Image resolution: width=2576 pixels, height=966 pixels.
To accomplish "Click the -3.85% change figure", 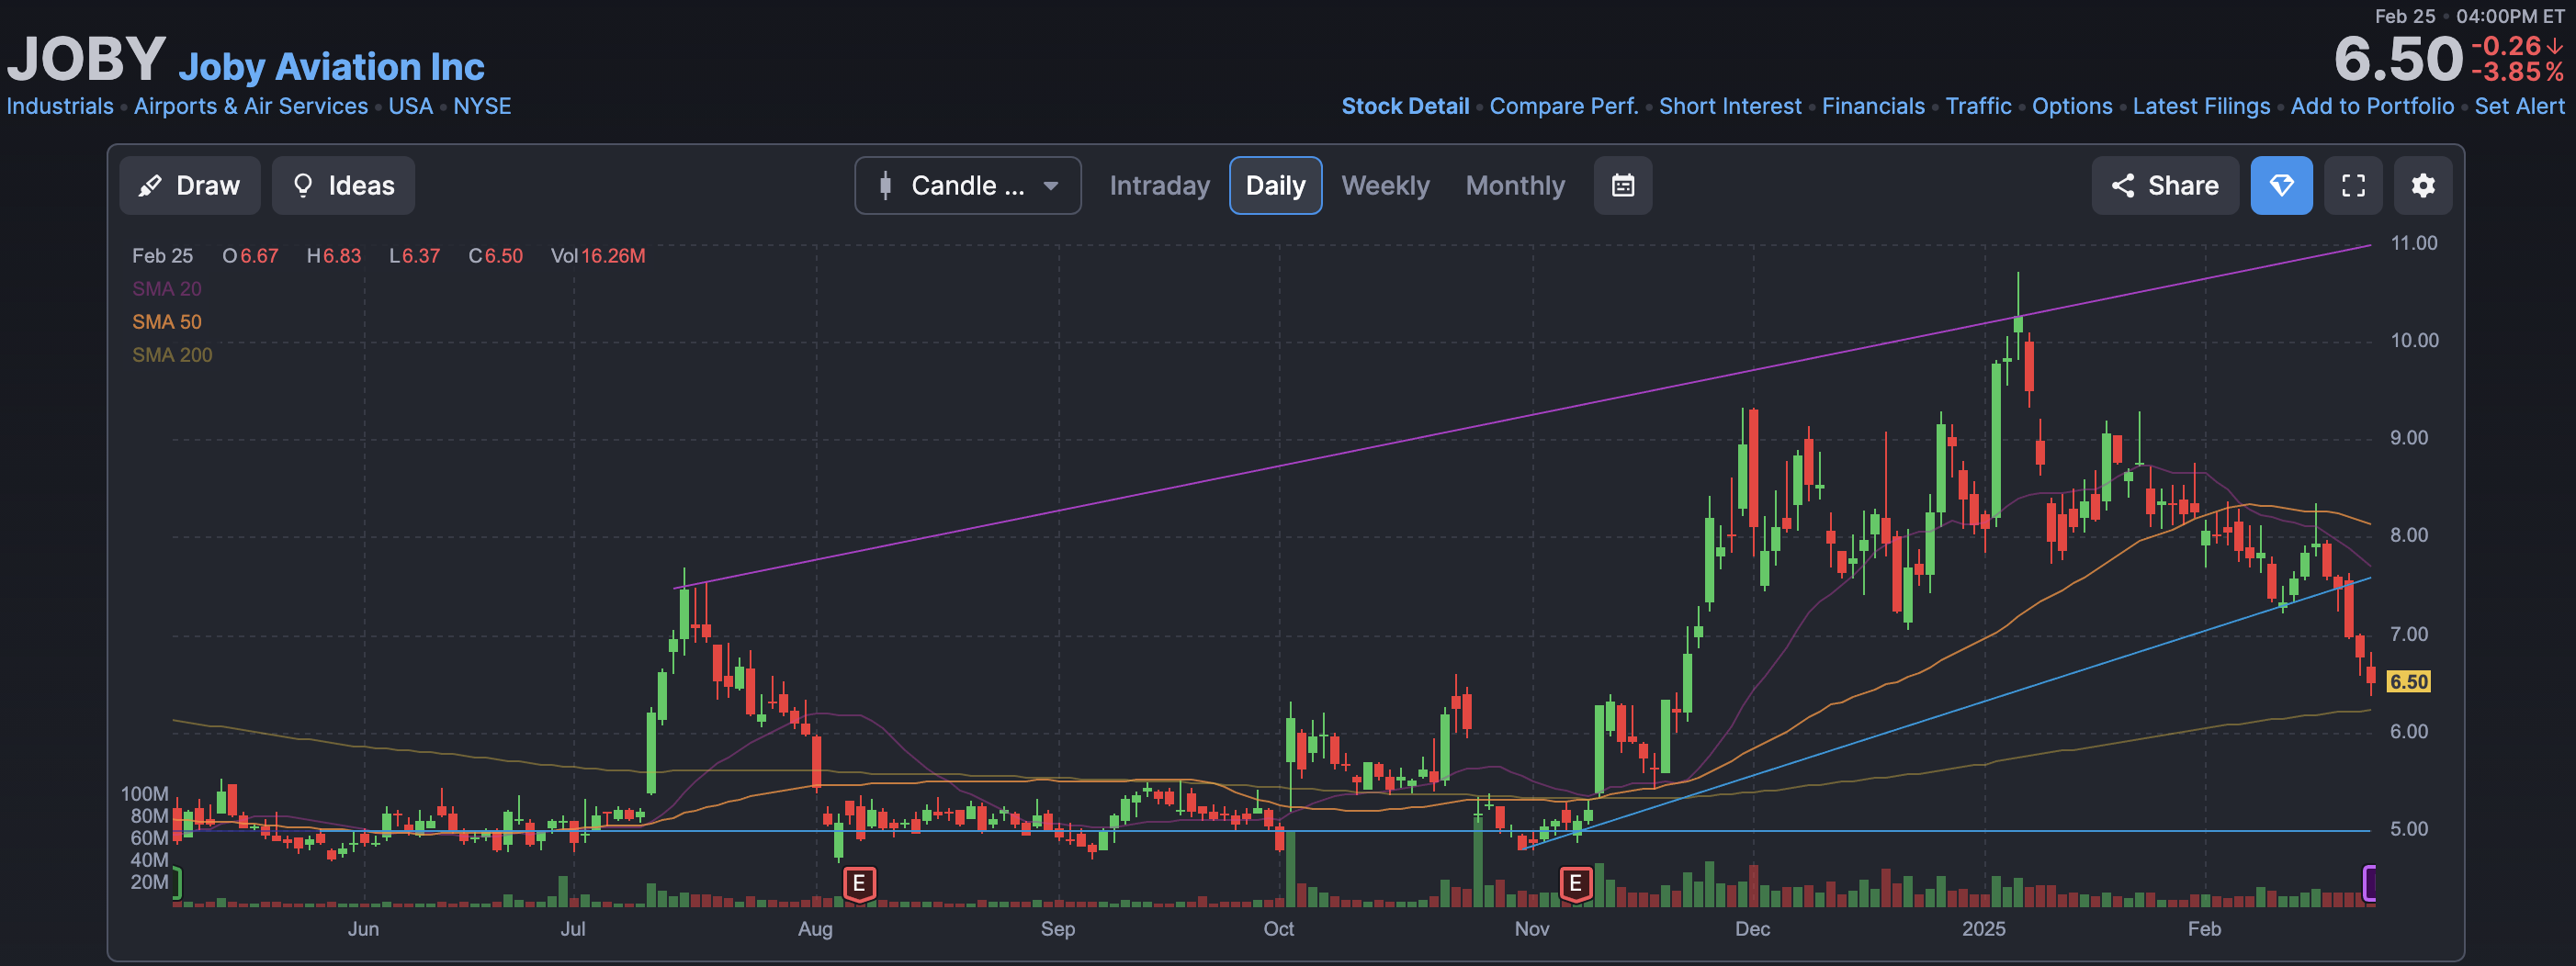I will coord(2517,73).
